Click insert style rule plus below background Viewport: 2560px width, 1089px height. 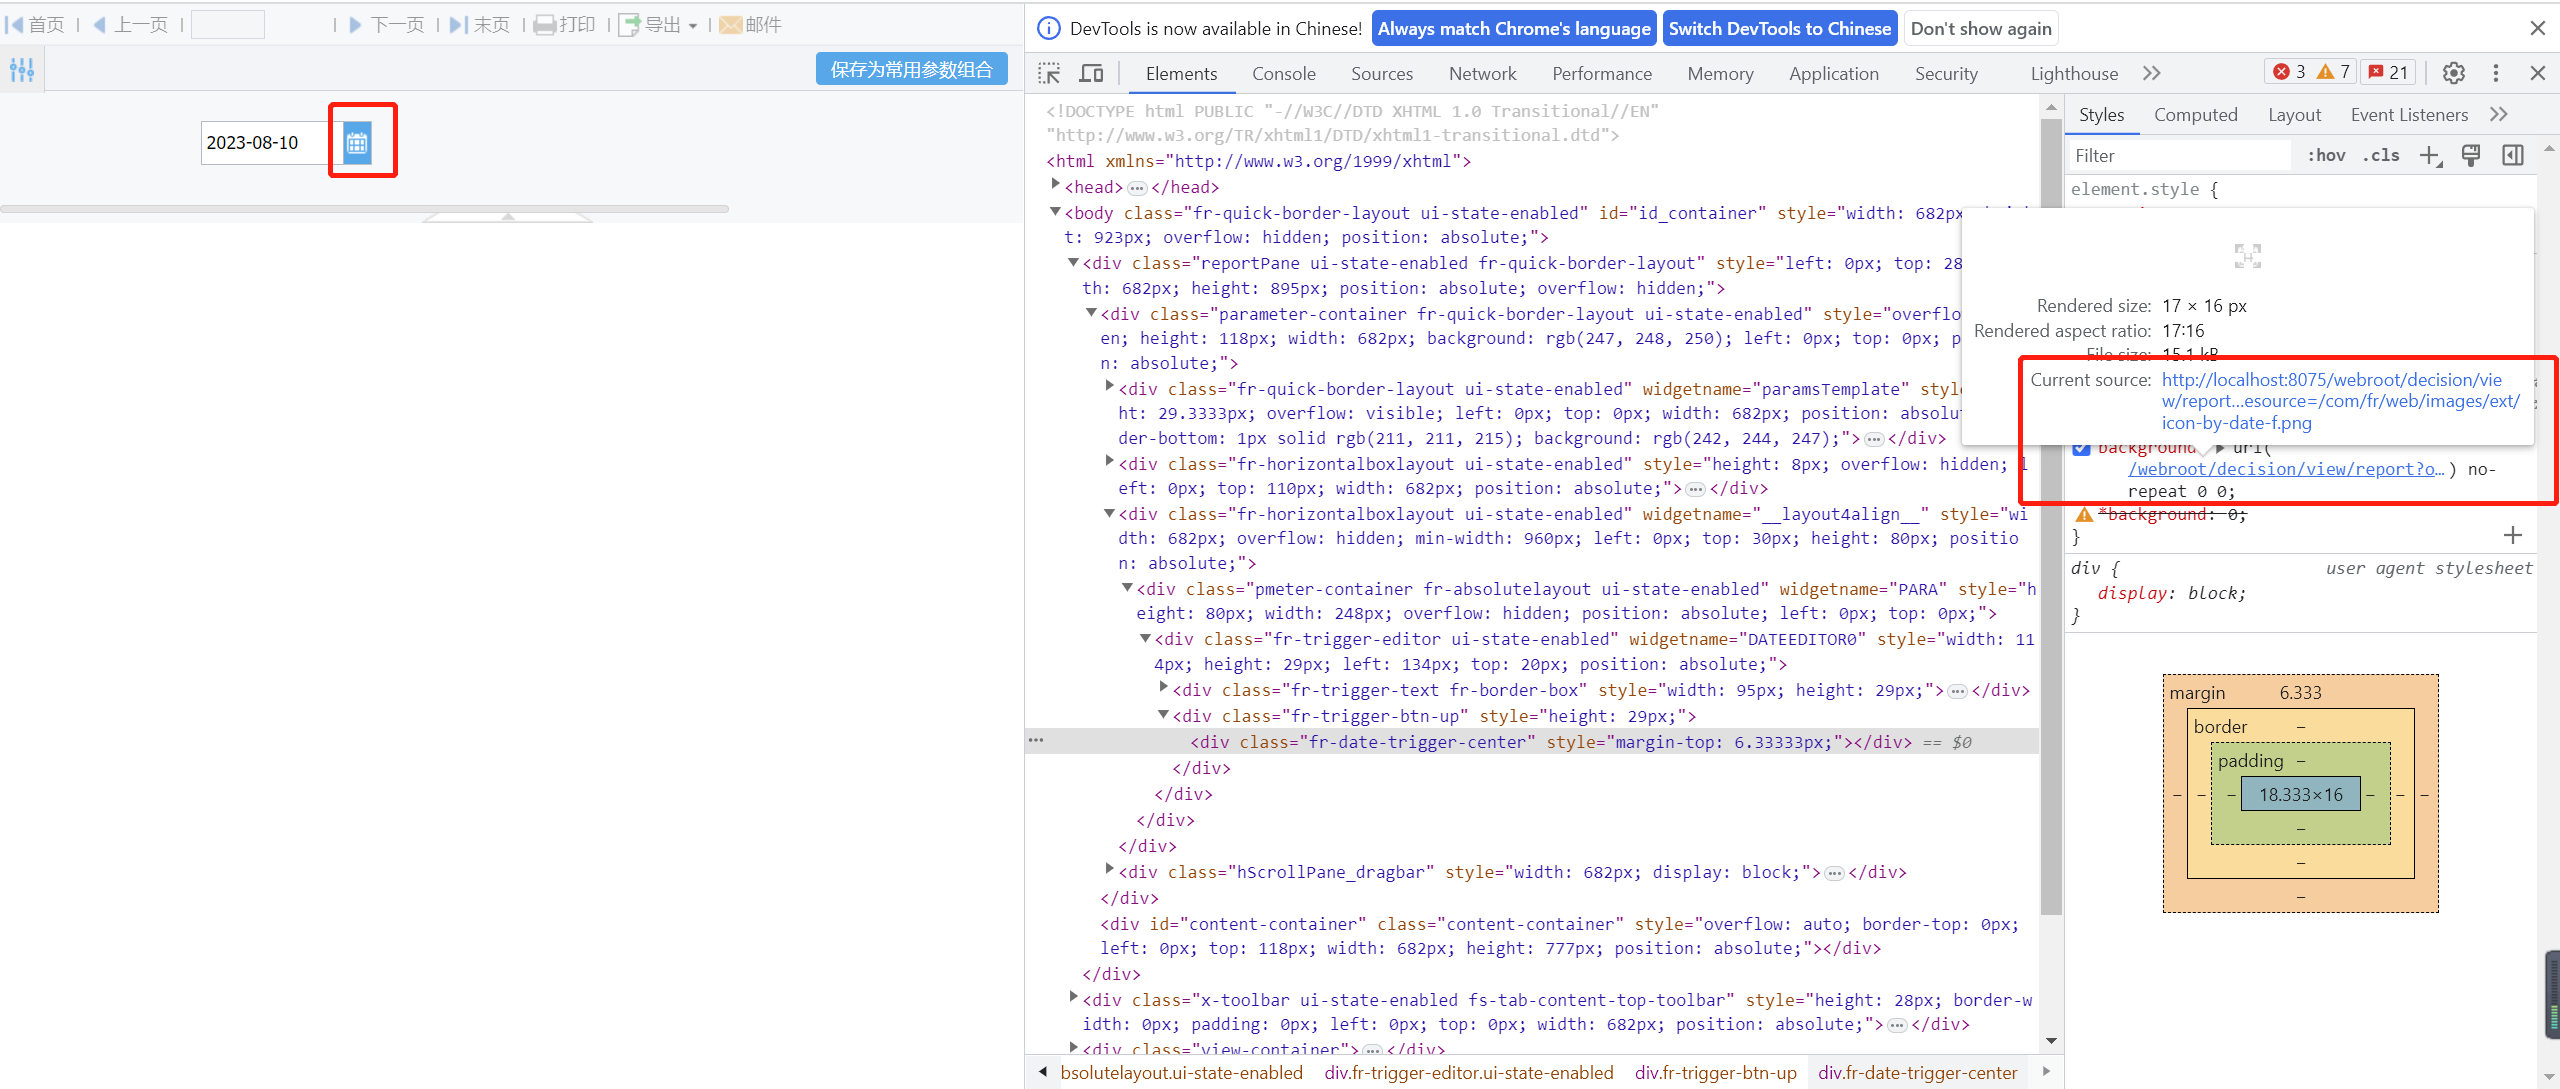[x=2513, y=536]
